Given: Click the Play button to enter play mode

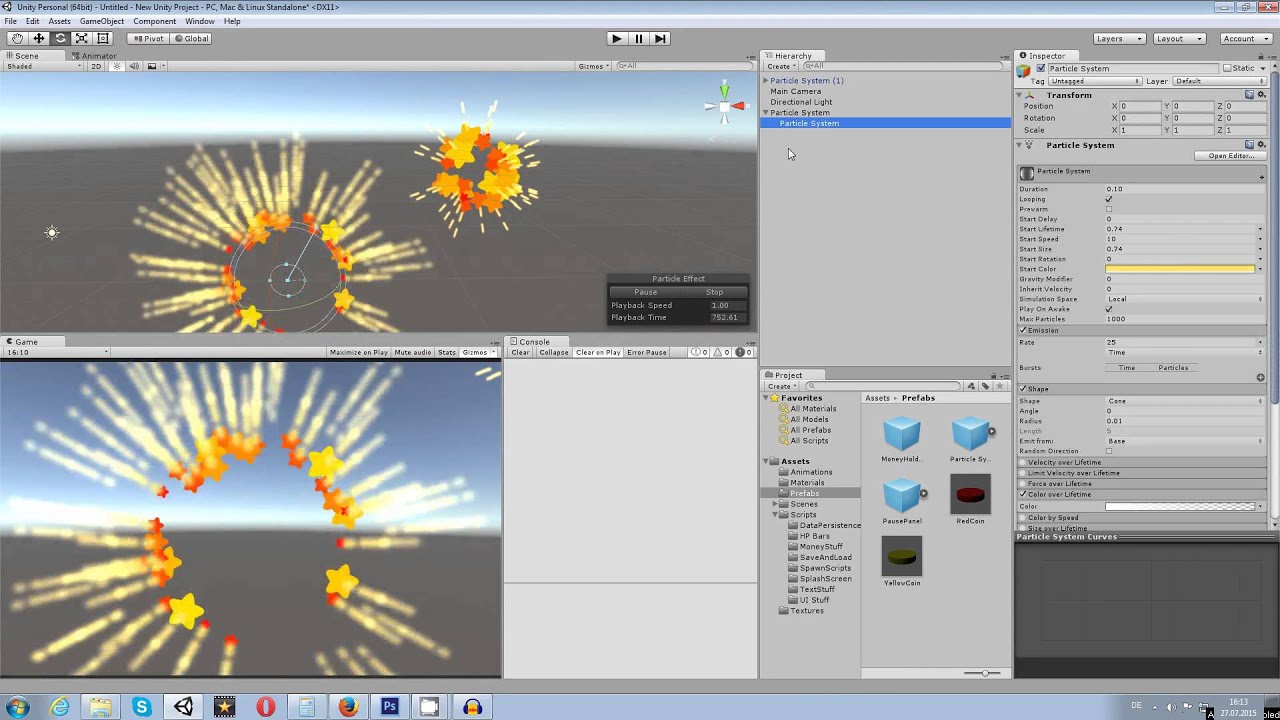Looking at the screenshot, I should tap(616, 38).
